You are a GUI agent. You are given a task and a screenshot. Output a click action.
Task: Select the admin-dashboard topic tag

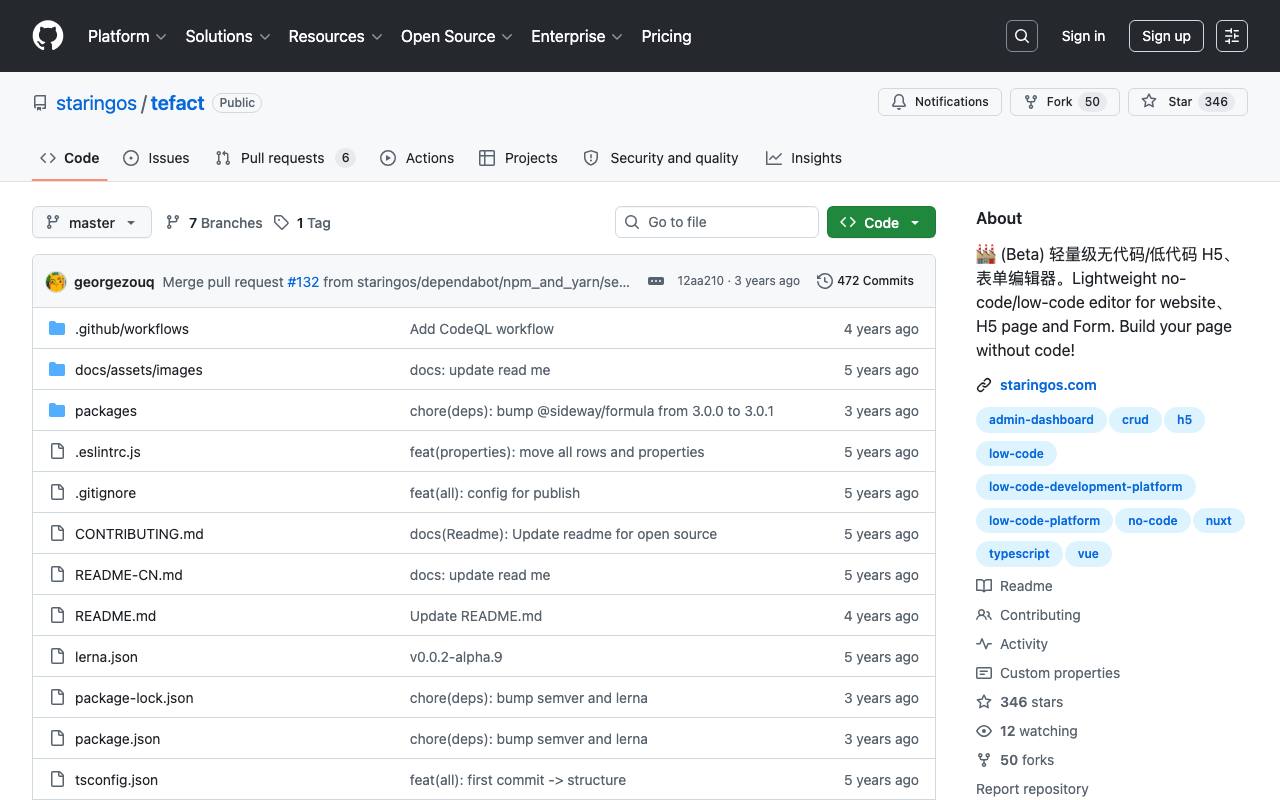[1041, 420]
